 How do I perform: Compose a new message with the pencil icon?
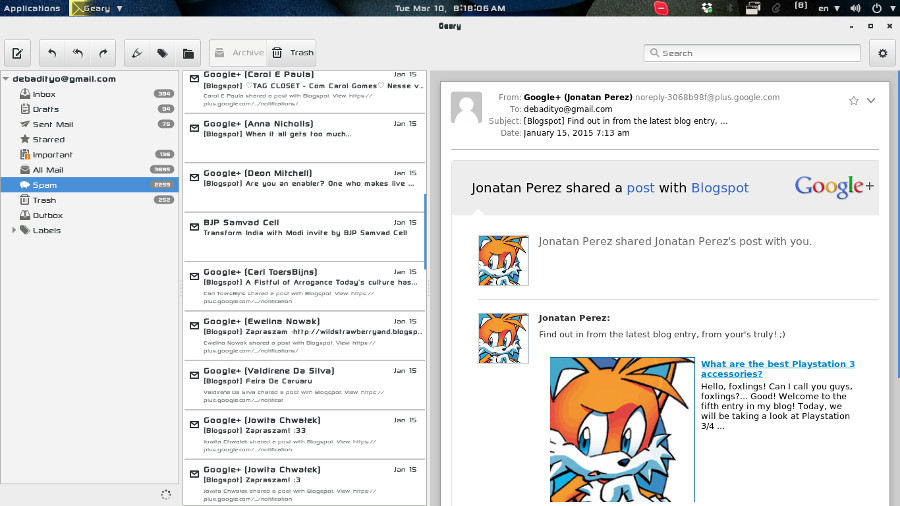click(x=18, y=53)
